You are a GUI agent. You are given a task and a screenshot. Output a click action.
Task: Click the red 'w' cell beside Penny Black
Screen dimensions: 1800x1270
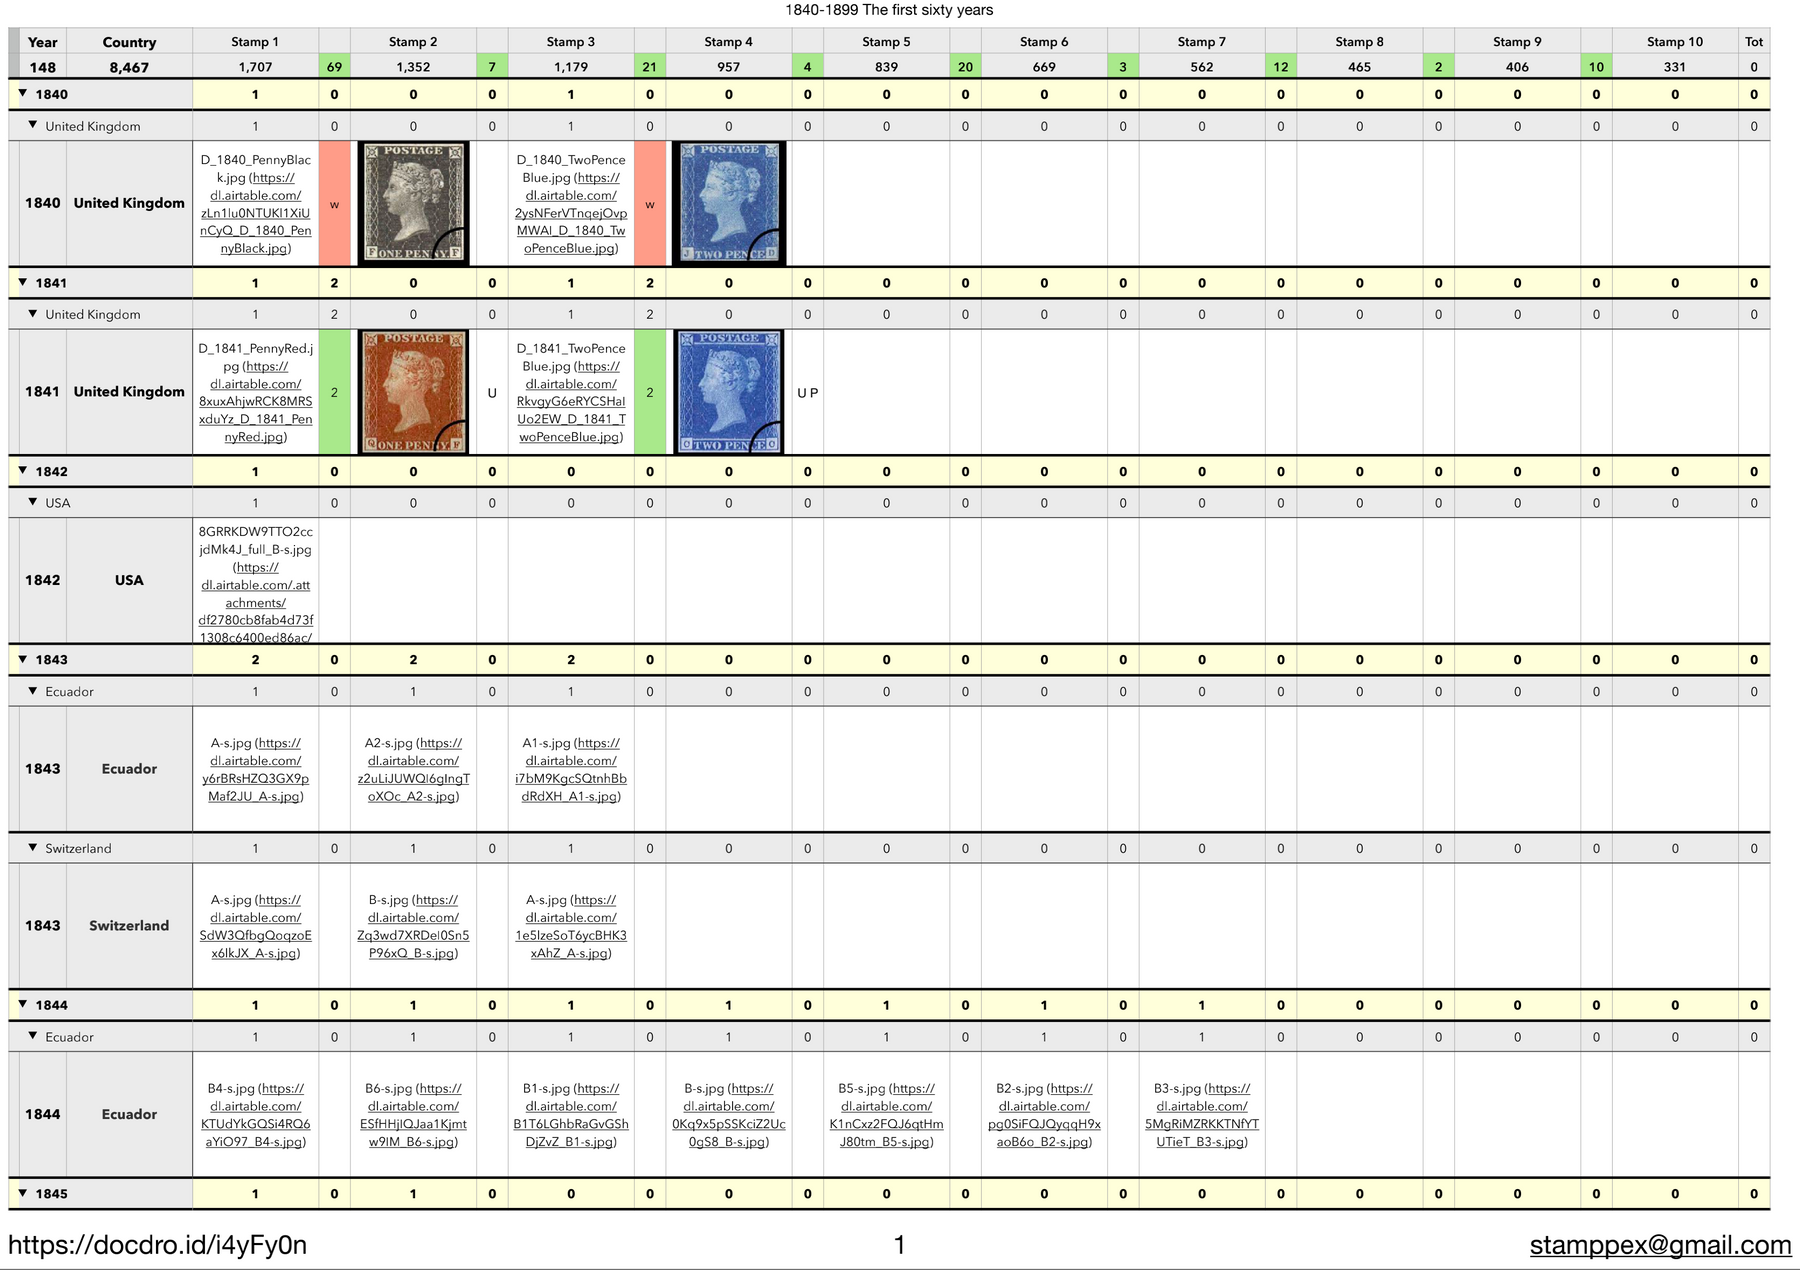[x=334, y=204]
